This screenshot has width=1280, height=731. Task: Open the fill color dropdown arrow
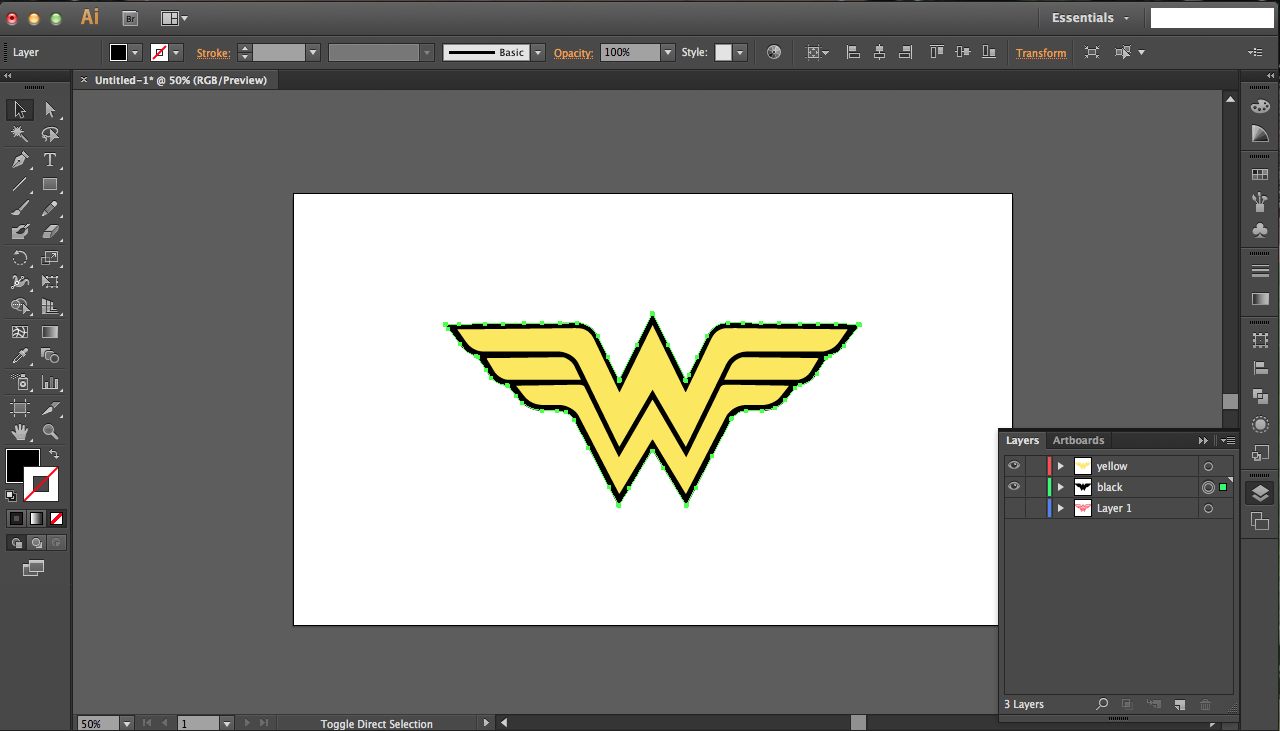pos(135,52)
